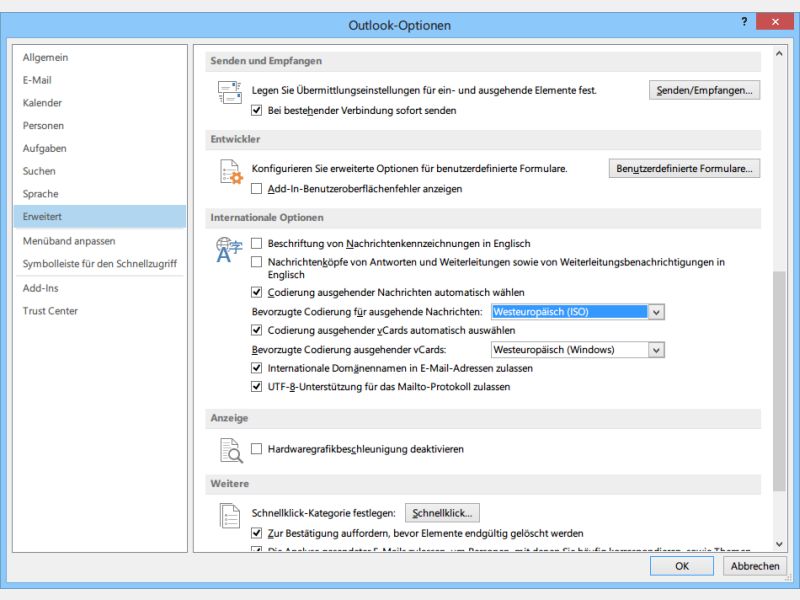Uncheck 'Internationale Domänennamen in E-Mail-Adressen zulassen'
Image resolution: width=800 pixels, height=600 pixels.
click(x=257, y=368)
